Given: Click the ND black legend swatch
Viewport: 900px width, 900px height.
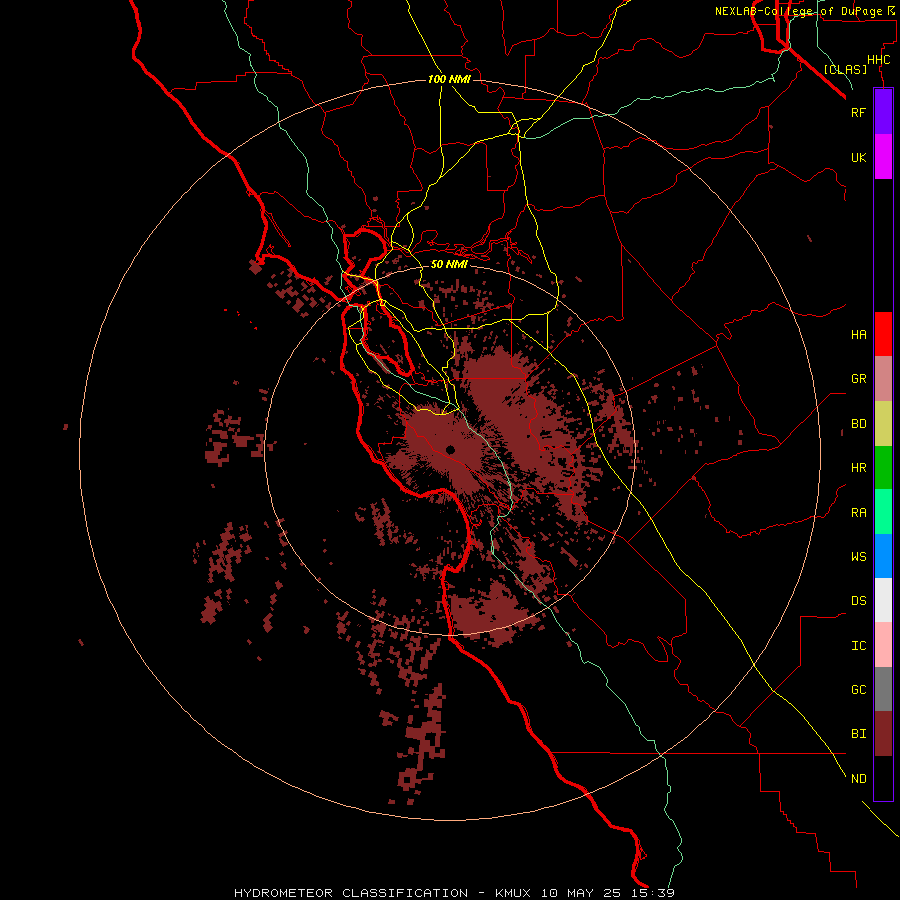Looking at the screenshot, I should point(883,778).
